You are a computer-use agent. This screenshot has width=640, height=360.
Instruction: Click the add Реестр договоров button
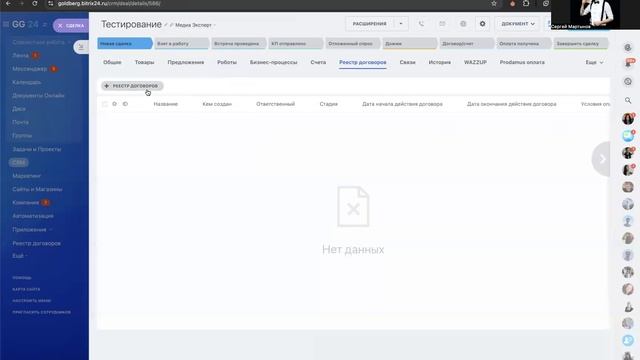click(x=132, y=86)
